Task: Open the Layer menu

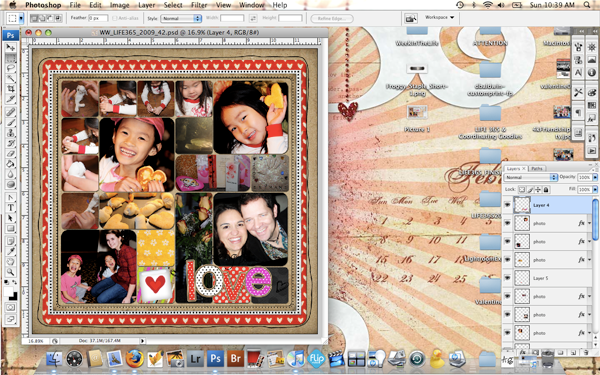Action: click(147, 5)
